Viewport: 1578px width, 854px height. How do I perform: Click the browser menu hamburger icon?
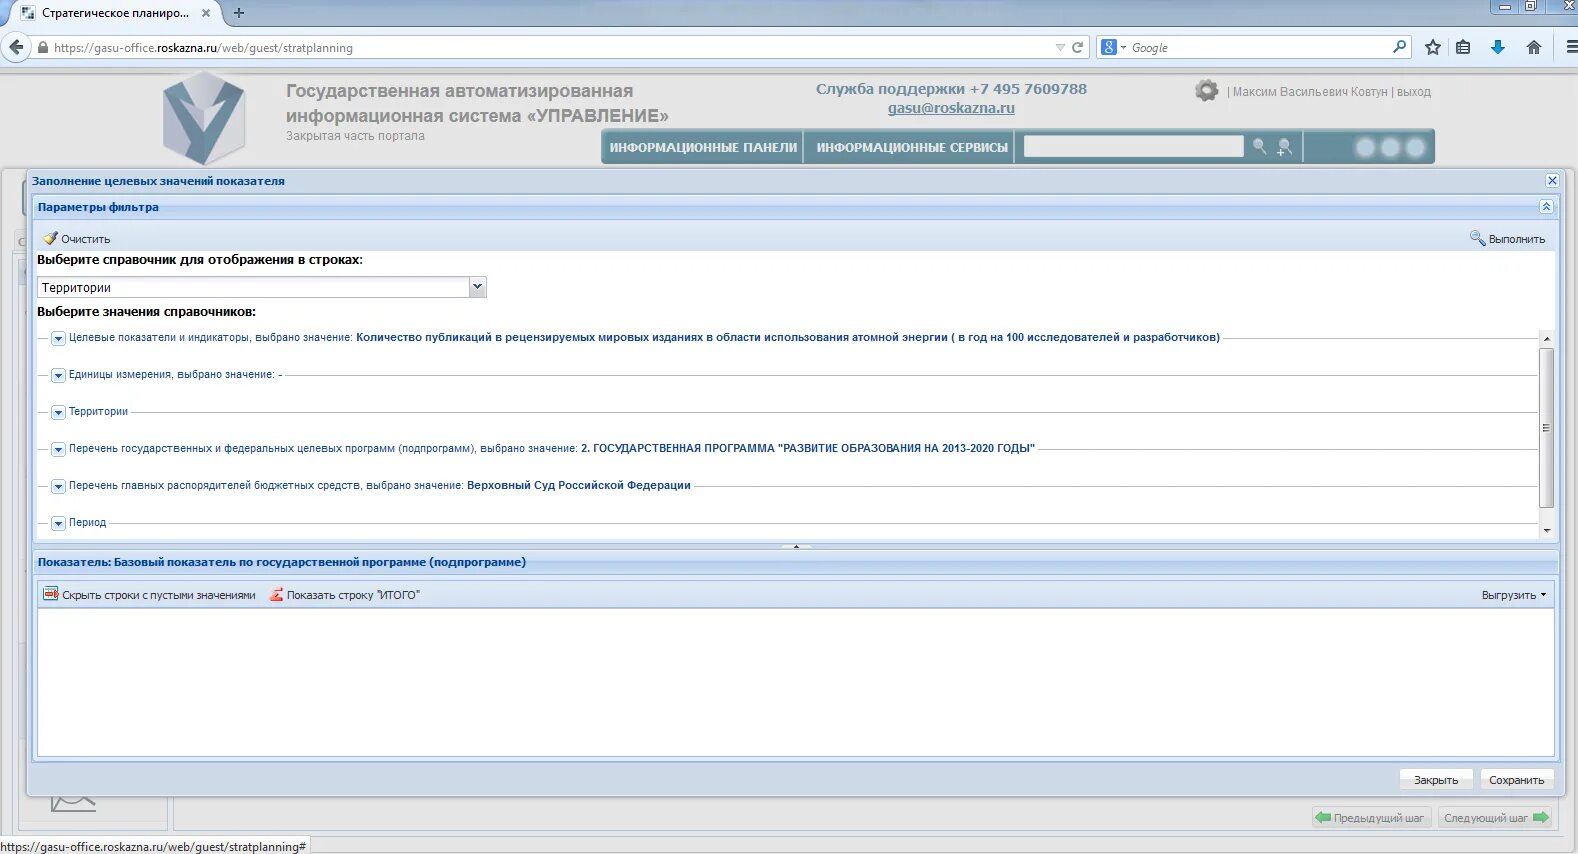1570,47
